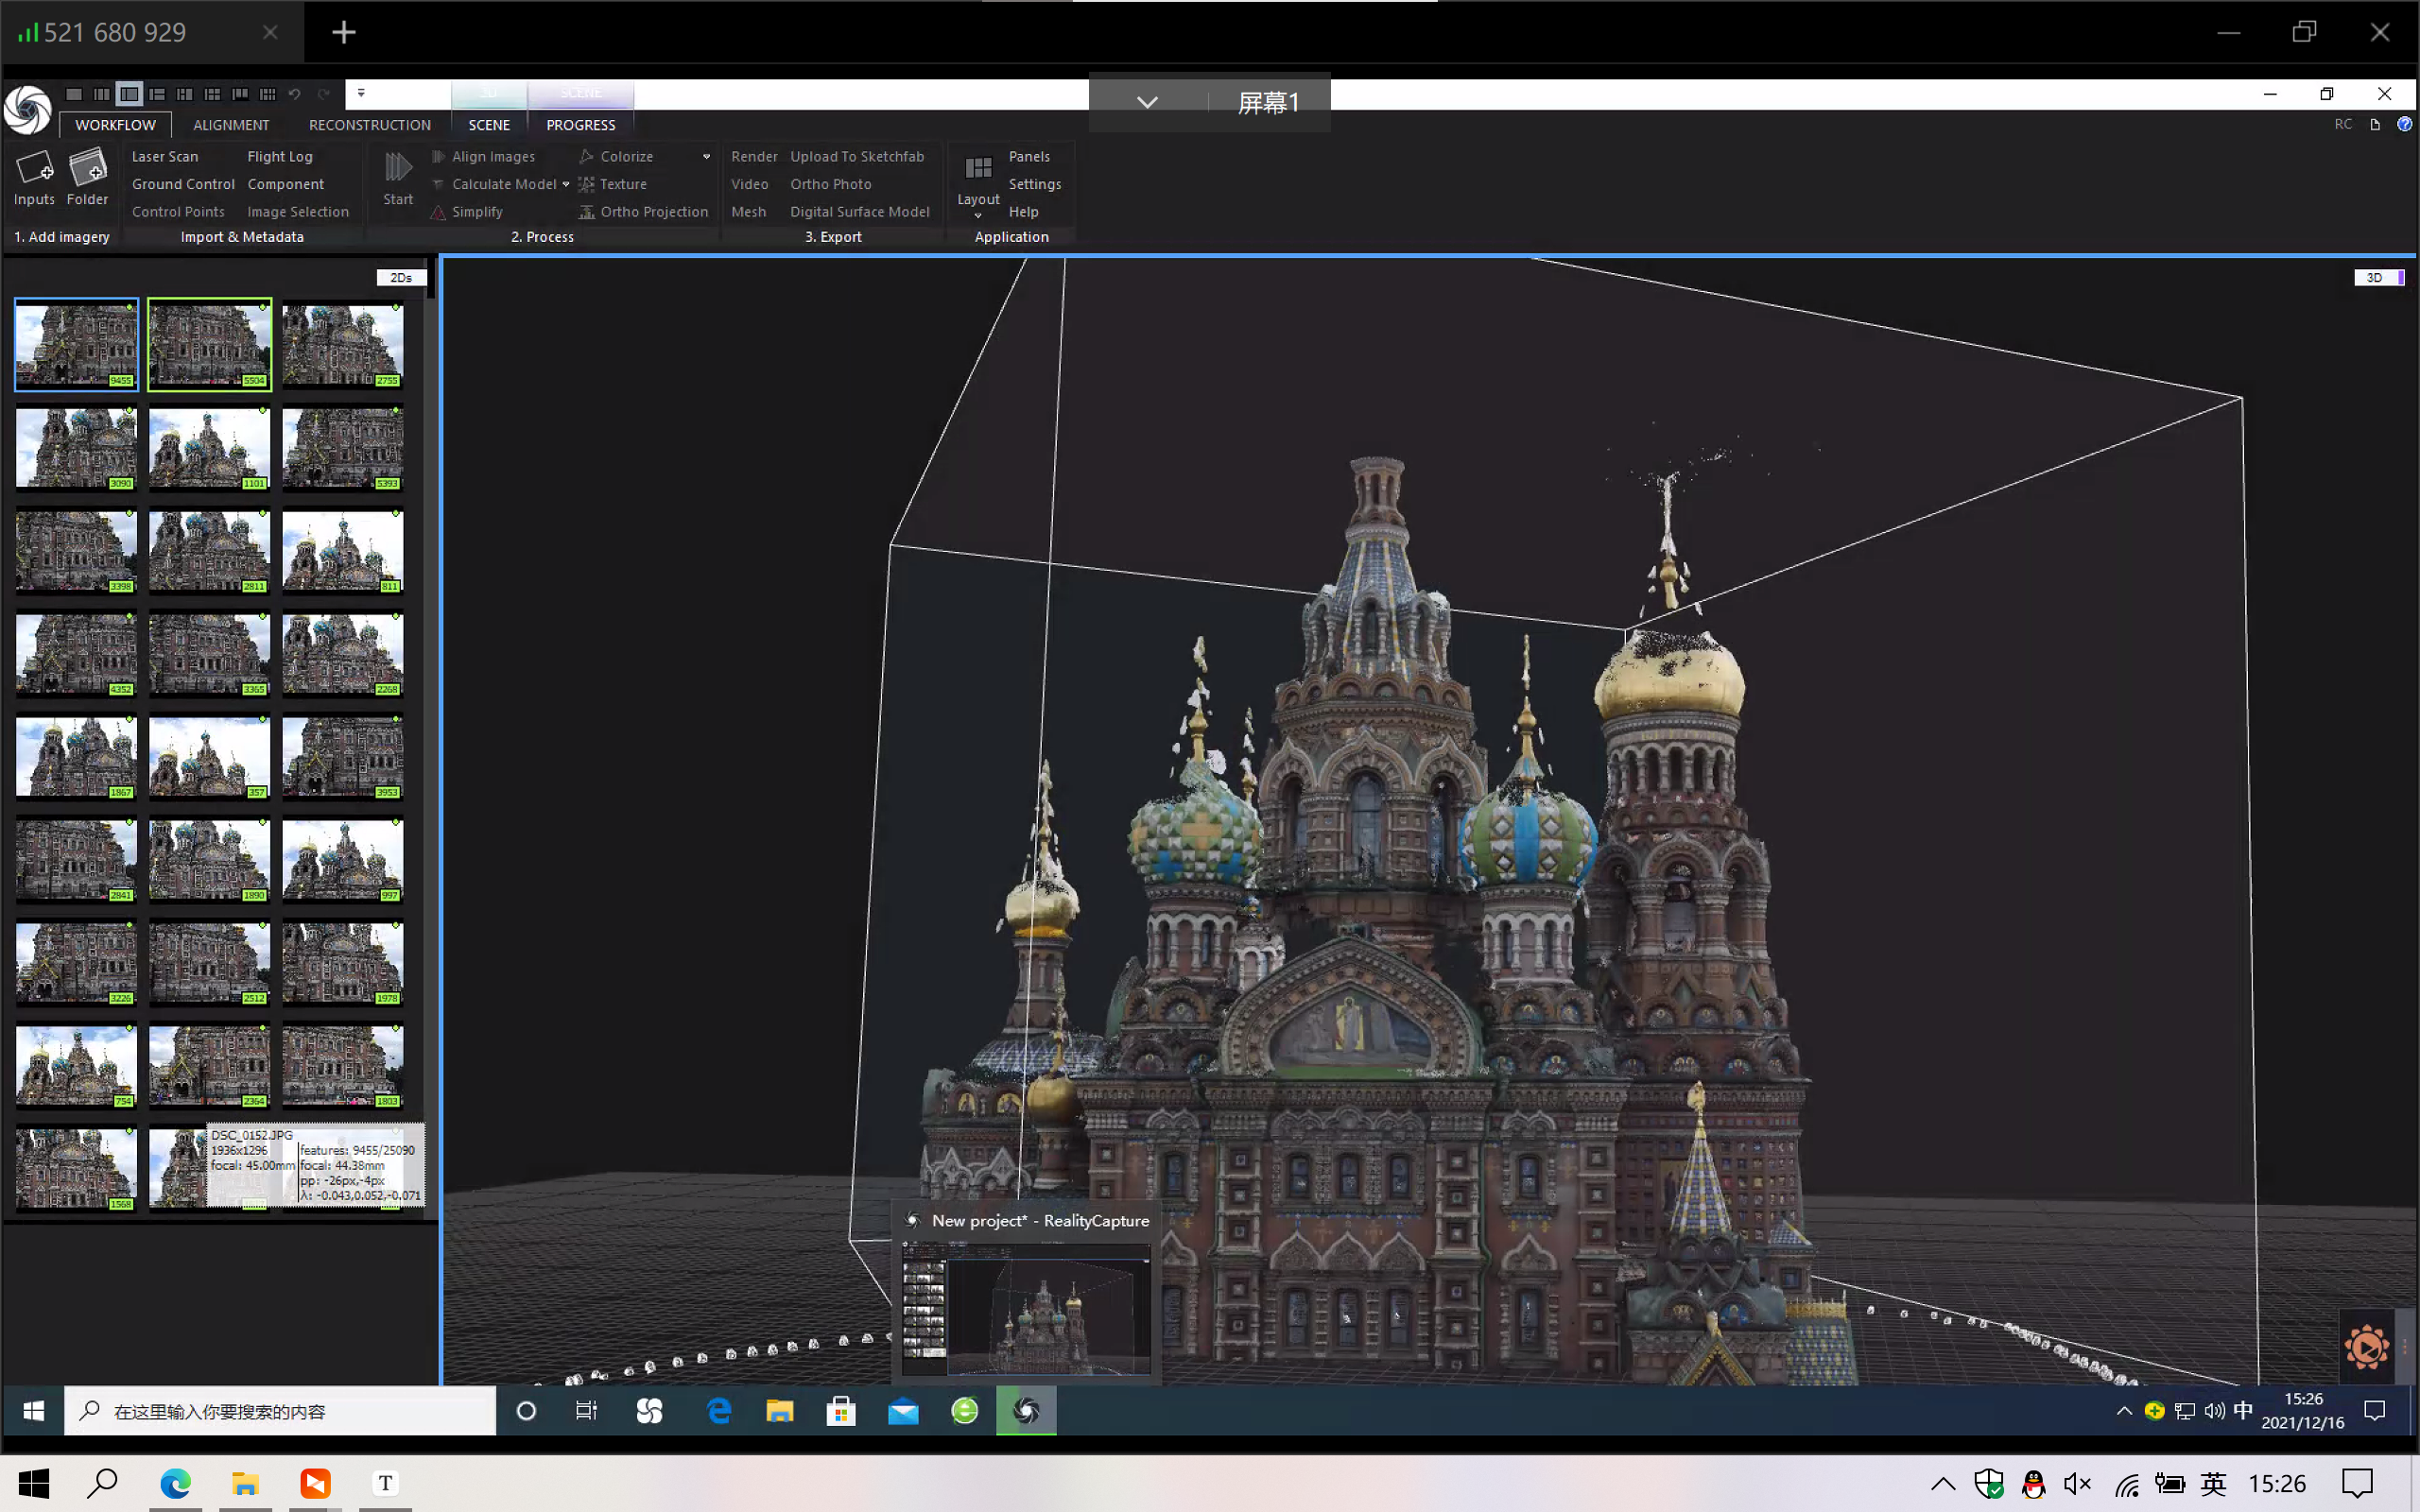The image size is (2420, 1512).
Task: Click Upload To Sketchfab button
Action: coord(857,156)
